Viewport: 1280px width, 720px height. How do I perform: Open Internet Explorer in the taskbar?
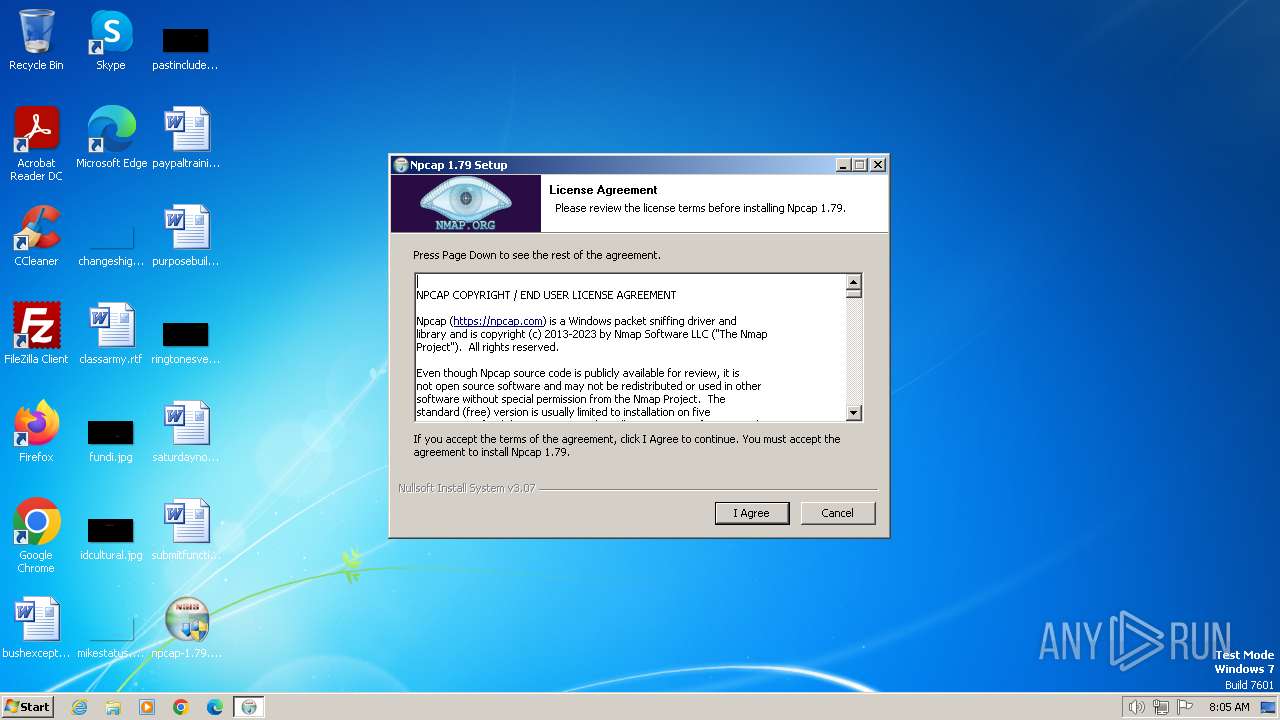point(79,707)
